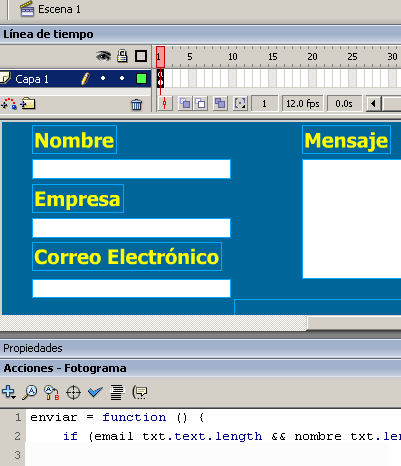
Task: Delete layer with the trash can icon
Action: [x=136, y=105]
